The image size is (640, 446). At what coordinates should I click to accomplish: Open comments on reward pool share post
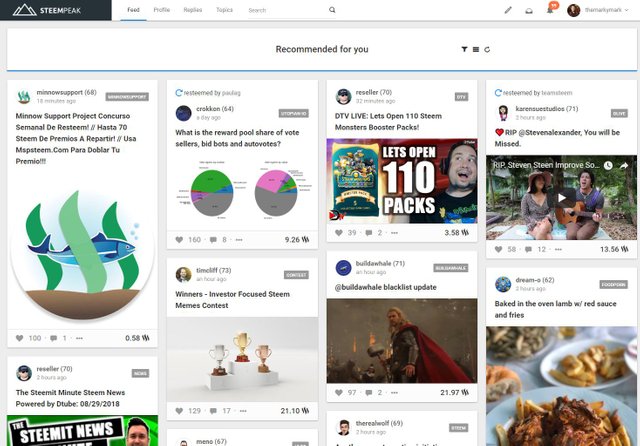pos(213,240)
